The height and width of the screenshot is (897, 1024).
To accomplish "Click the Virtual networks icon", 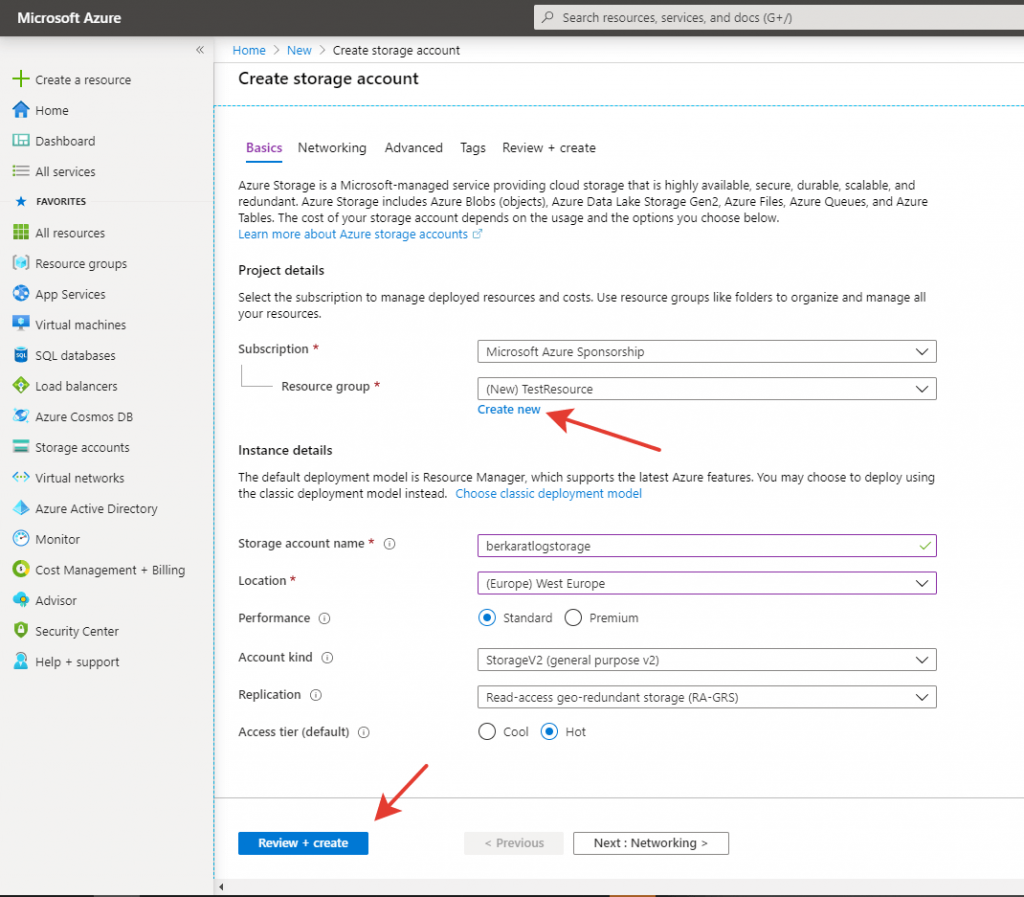I will pyautogui.click(x=21, y=477).
